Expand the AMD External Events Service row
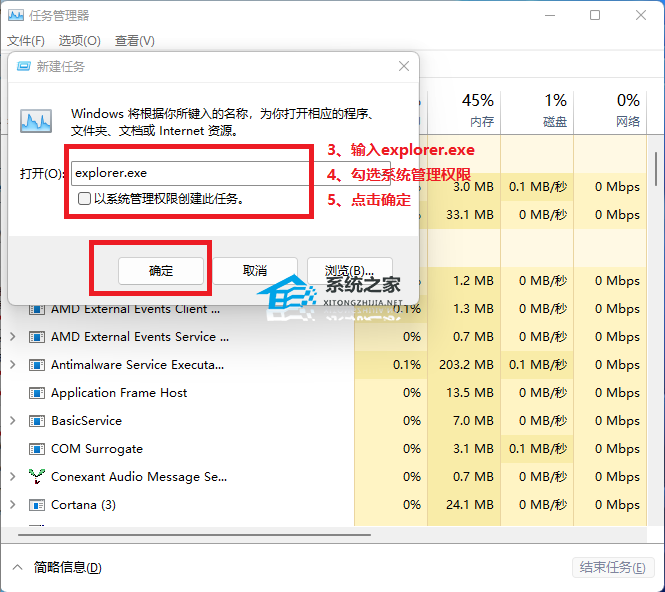665x592 pixels. (13, 337)
